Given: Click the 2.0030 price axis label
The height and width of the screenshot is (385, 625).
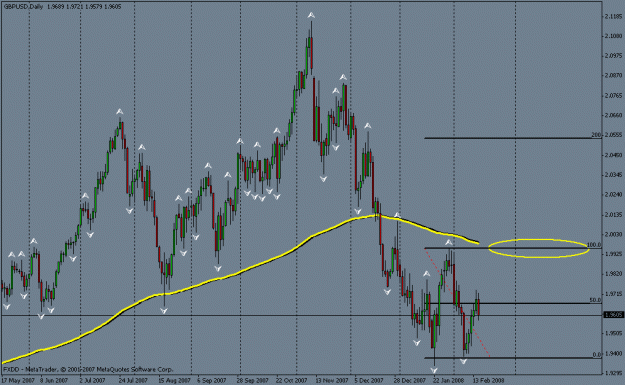Looking at the screenshot, I should pyautogui.click(x=613, y=234).
